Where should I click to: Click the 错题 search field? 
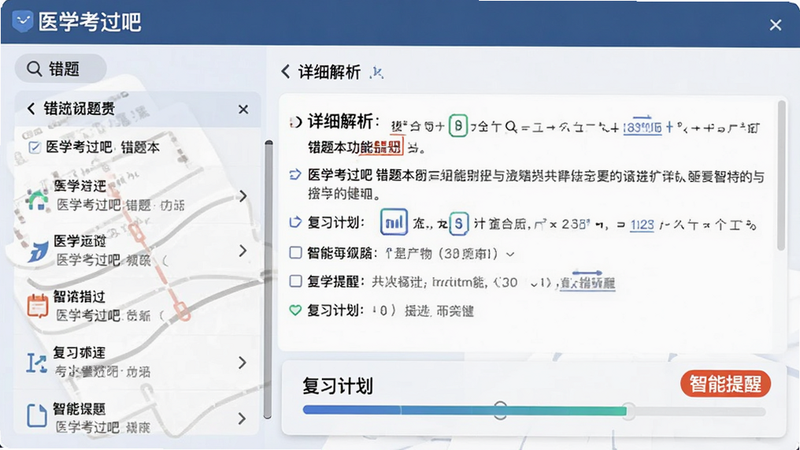coord(61,68)
